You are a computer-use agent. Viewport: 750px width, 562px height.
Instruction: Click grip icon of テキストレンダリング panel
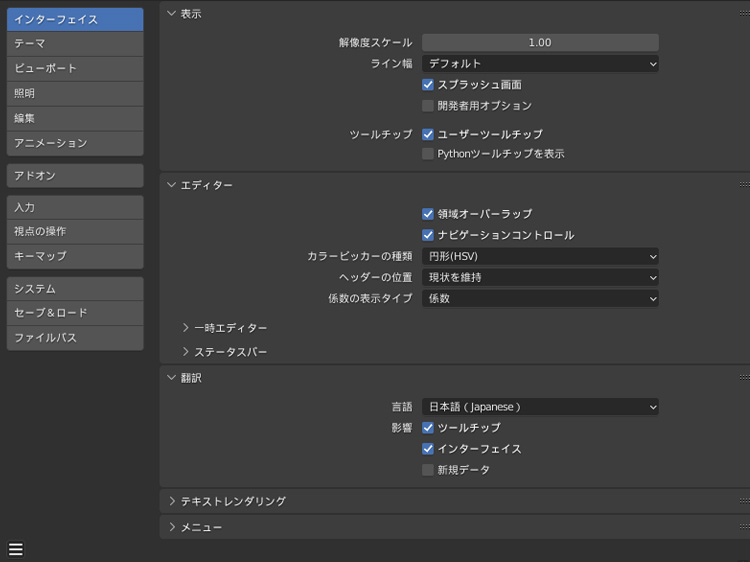[743, 501]
